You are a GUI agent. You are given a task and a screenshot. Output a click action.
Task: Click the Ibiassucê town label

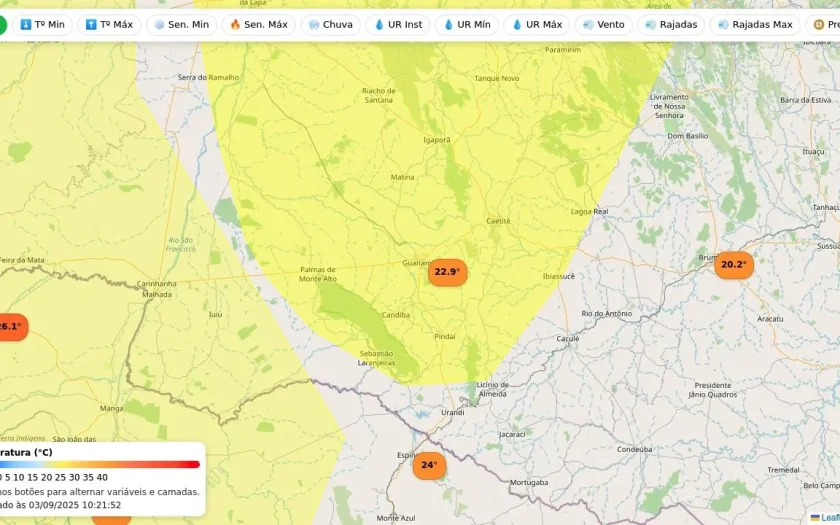point(559,276)
